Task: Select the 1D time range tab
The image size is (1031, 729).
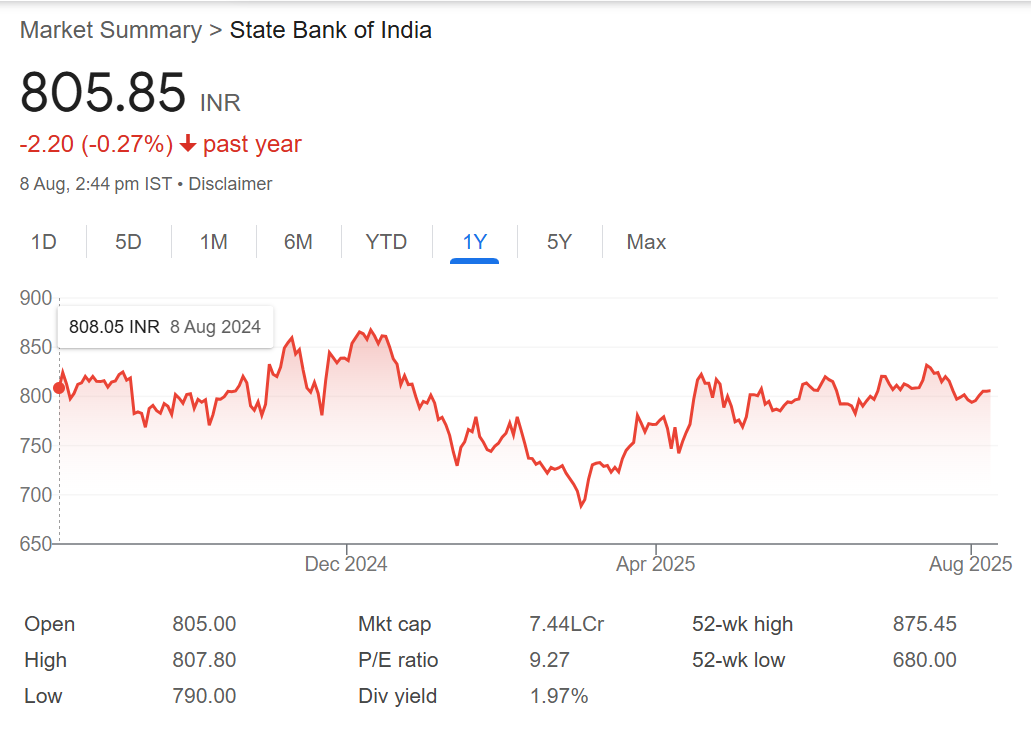Action: (x=43, y=242)
